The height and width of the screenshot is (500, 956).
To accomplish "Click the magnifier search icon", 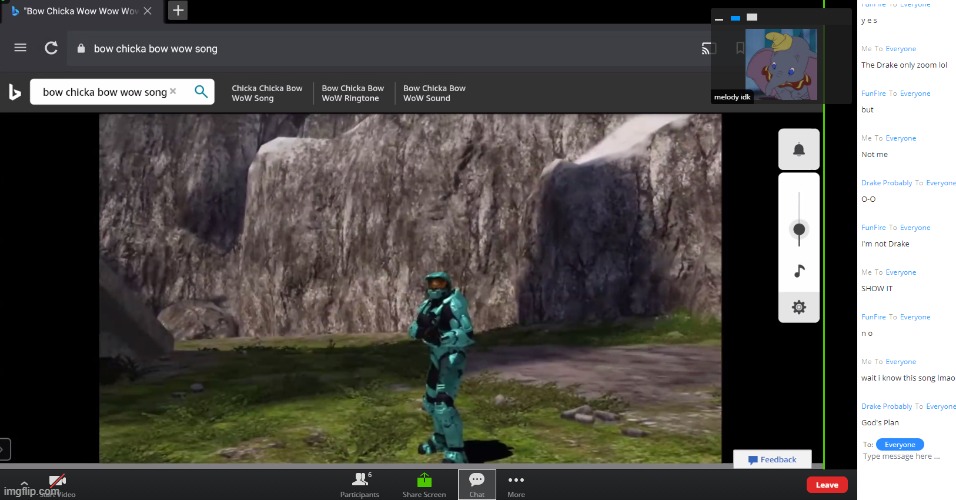I will [201, 92].
